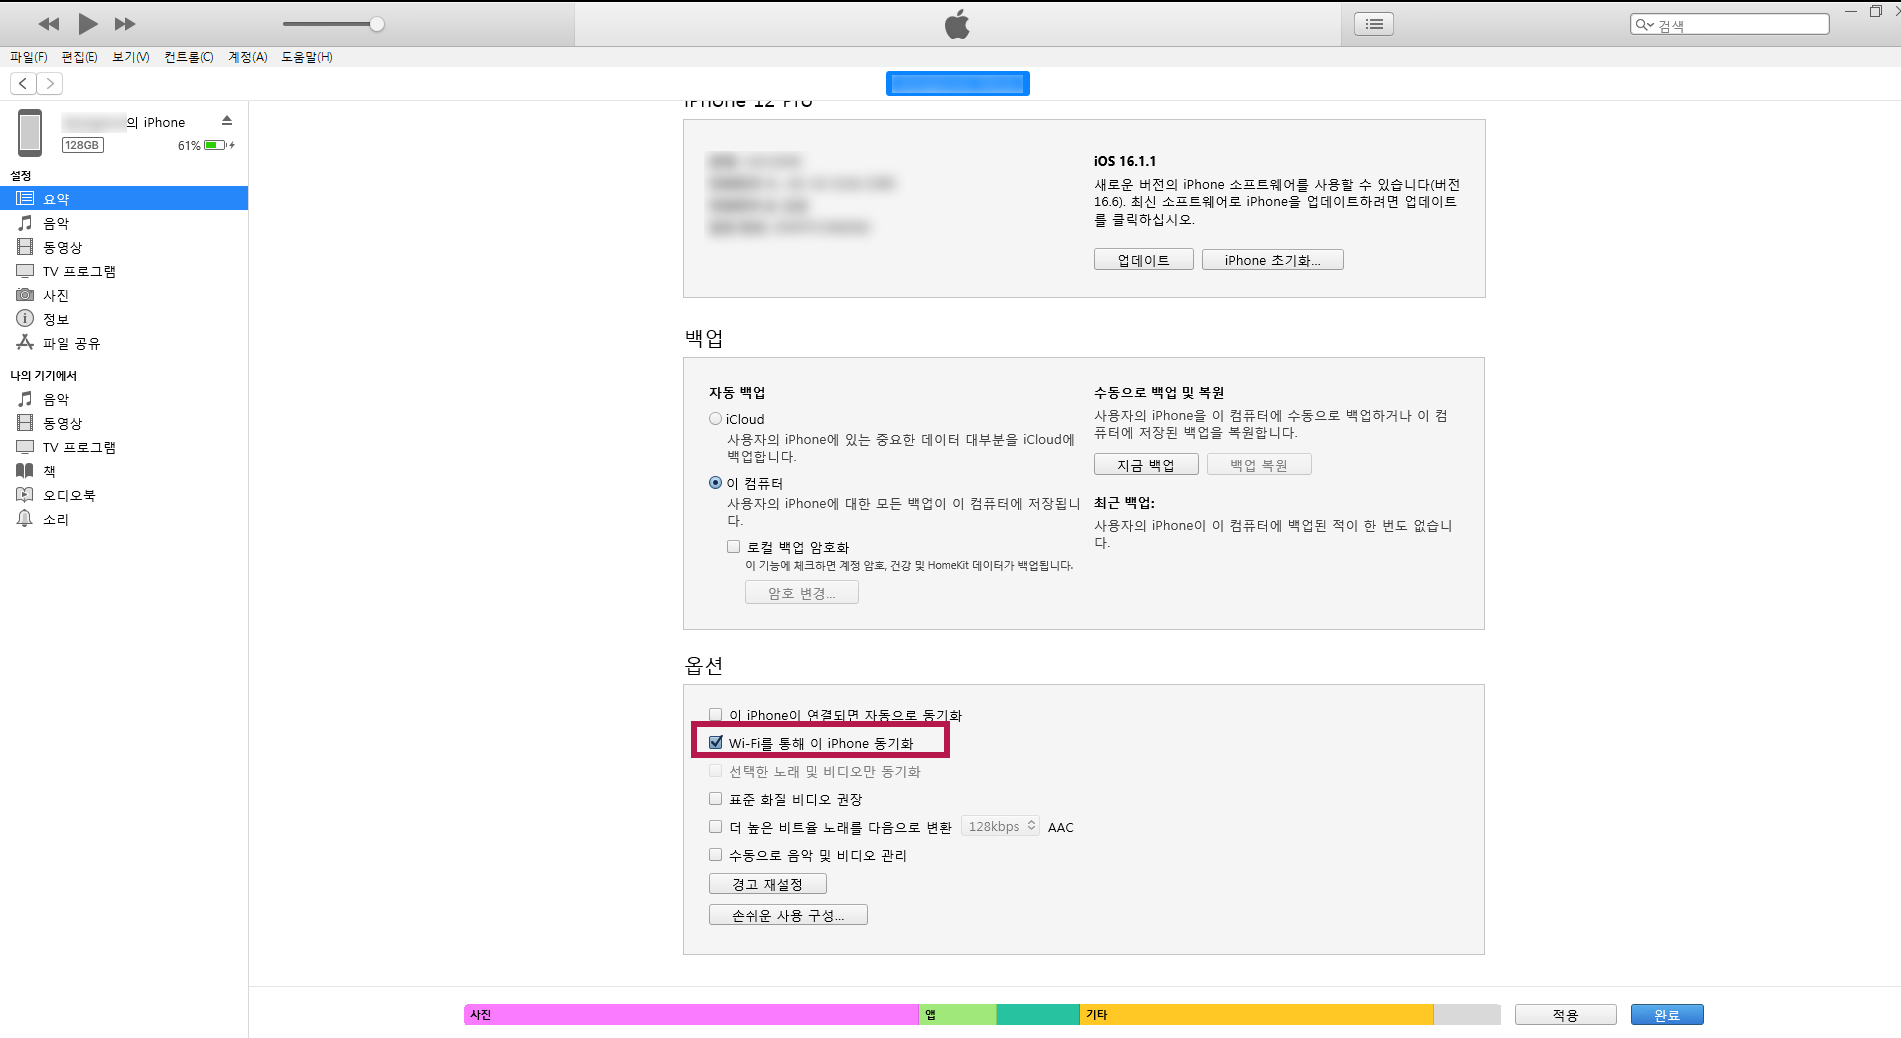
Task: Click the Apple logo in header
Action: pos(957,24)
